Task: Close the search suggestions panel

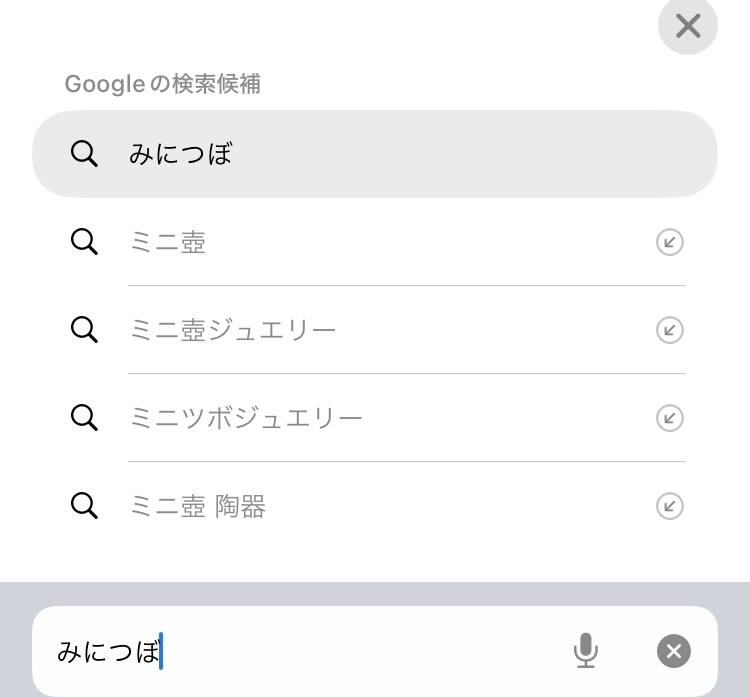Action: pos(688,26)
